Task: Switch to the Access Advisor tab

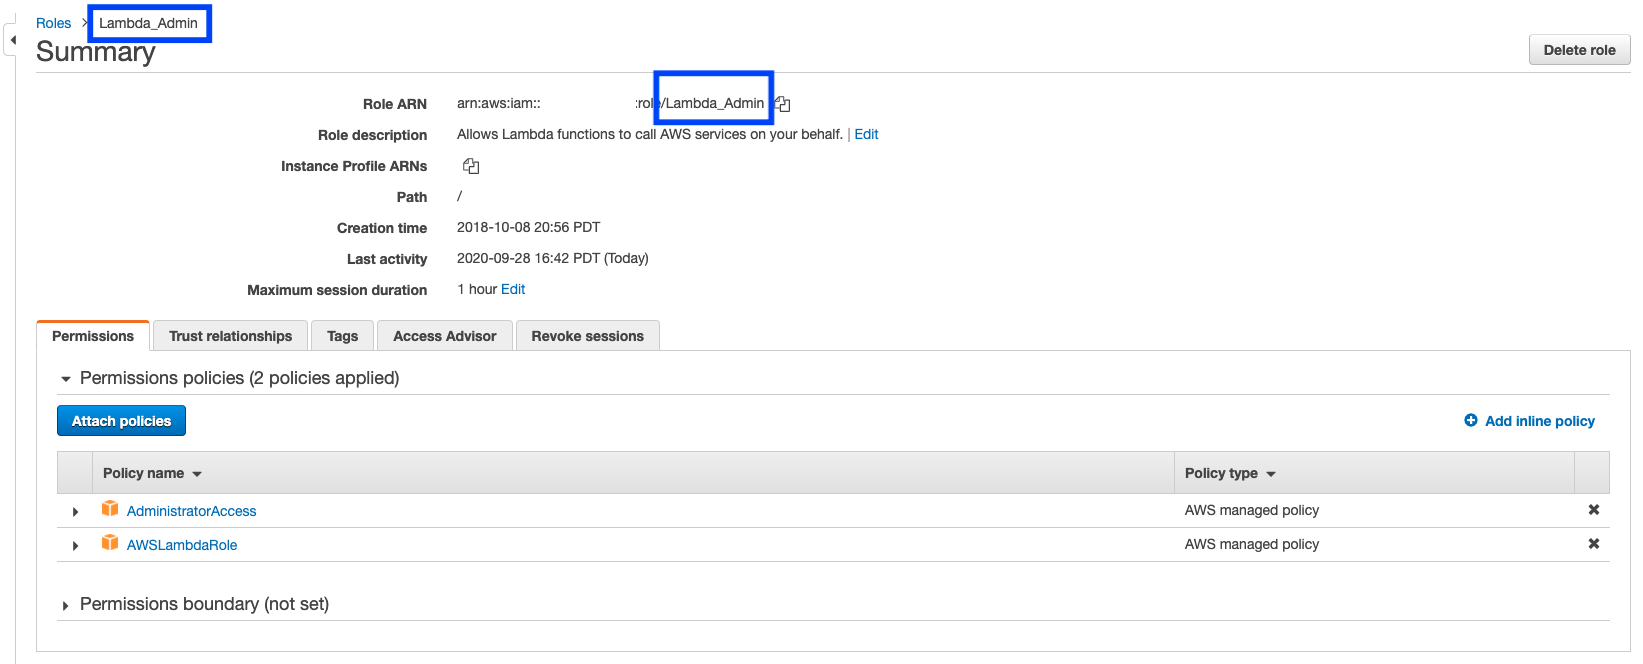Action: tap(445, 336)
